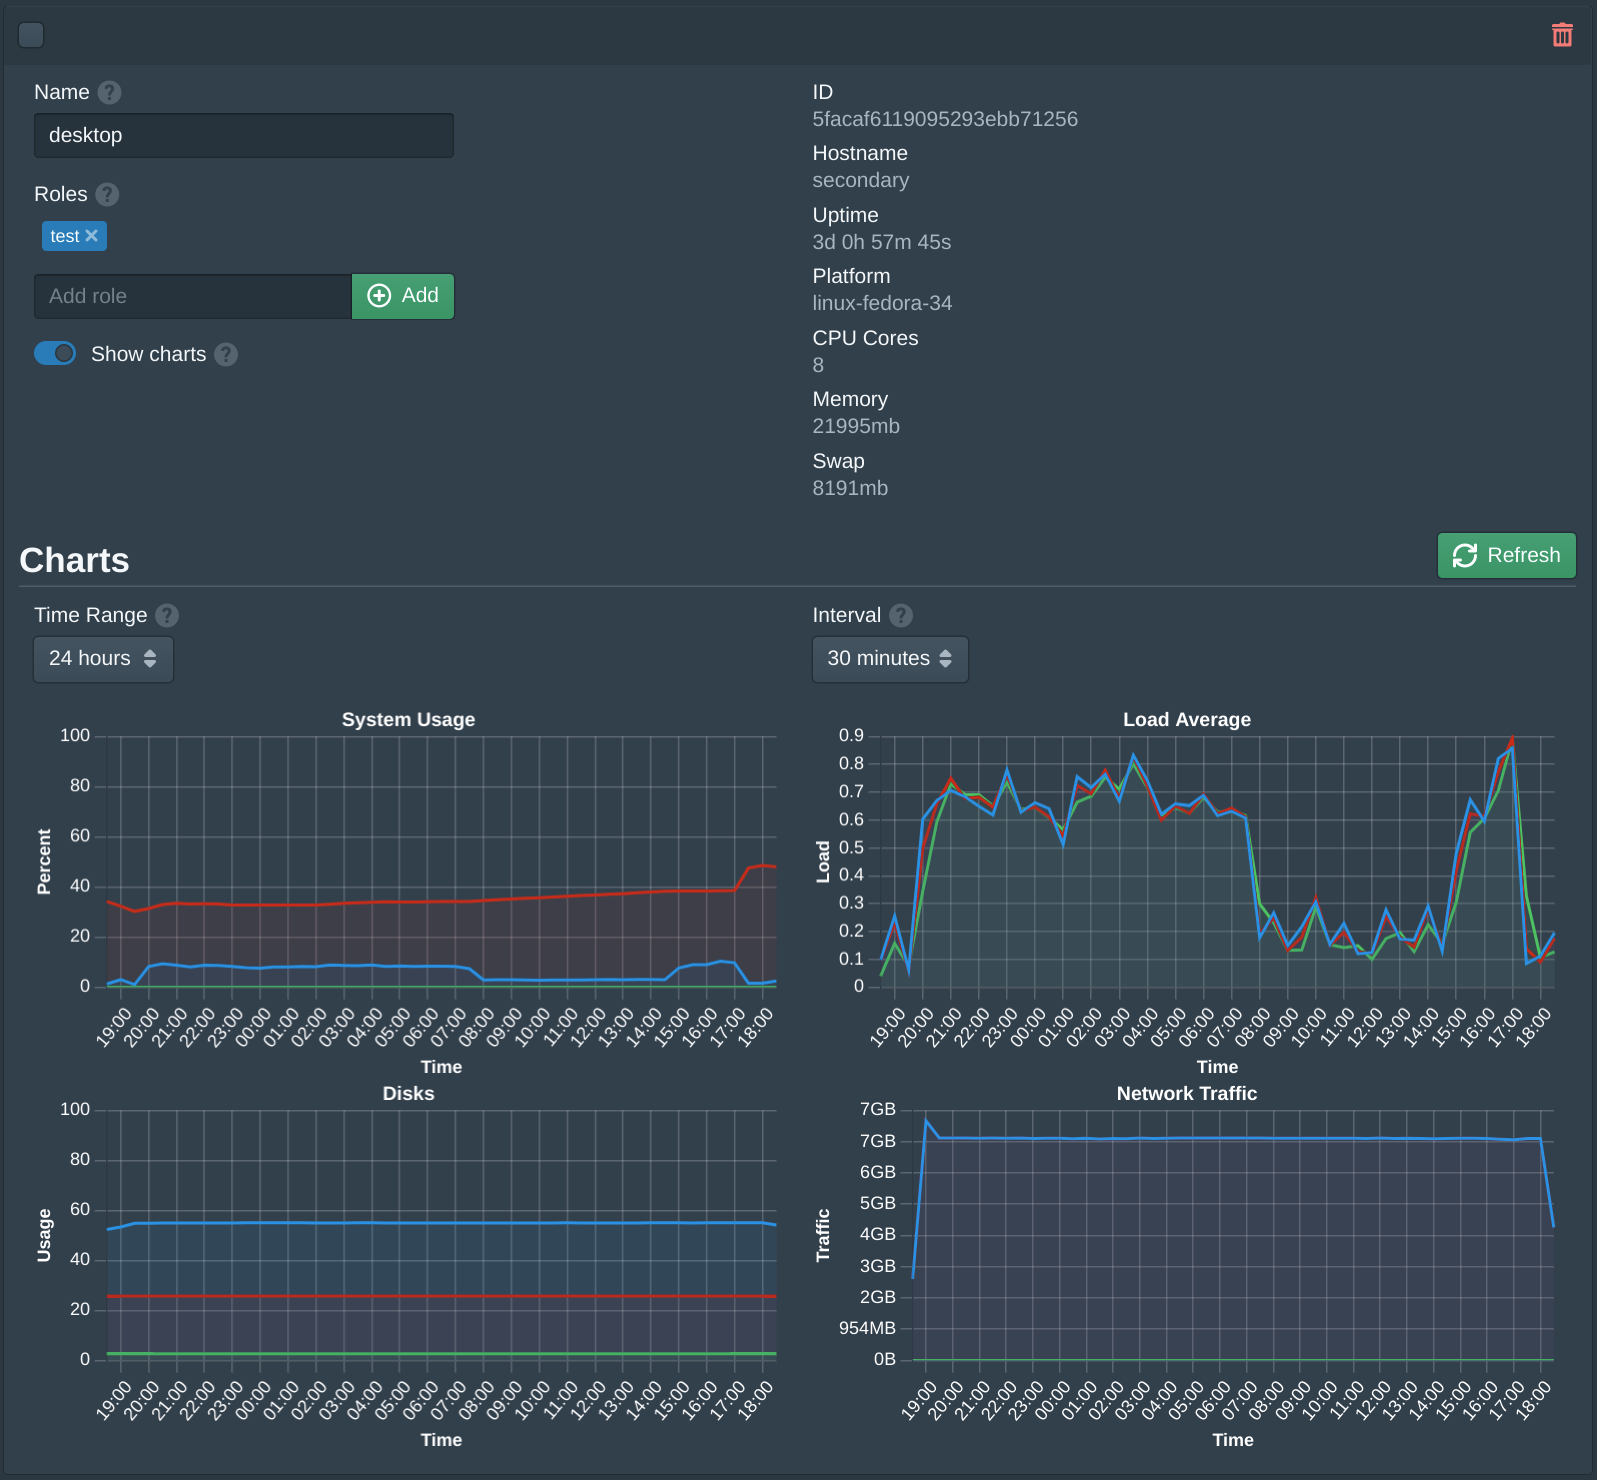Viewport: 1597px width, 1480px height.
Task: Click the Name input field
Action: pyautogui.click(x=243, y=135)
